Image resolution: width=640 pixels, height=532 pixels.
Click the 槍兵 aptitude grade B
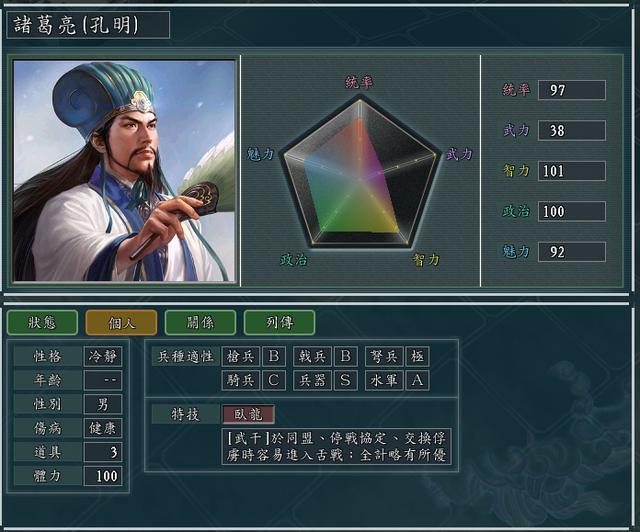(274, 356)
